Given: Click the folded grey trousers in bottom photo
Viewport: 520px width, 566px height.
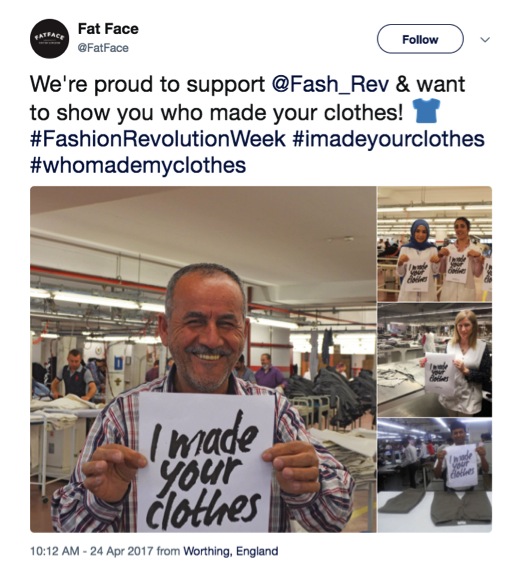Looking at the screenshot, I should [434, 507].
